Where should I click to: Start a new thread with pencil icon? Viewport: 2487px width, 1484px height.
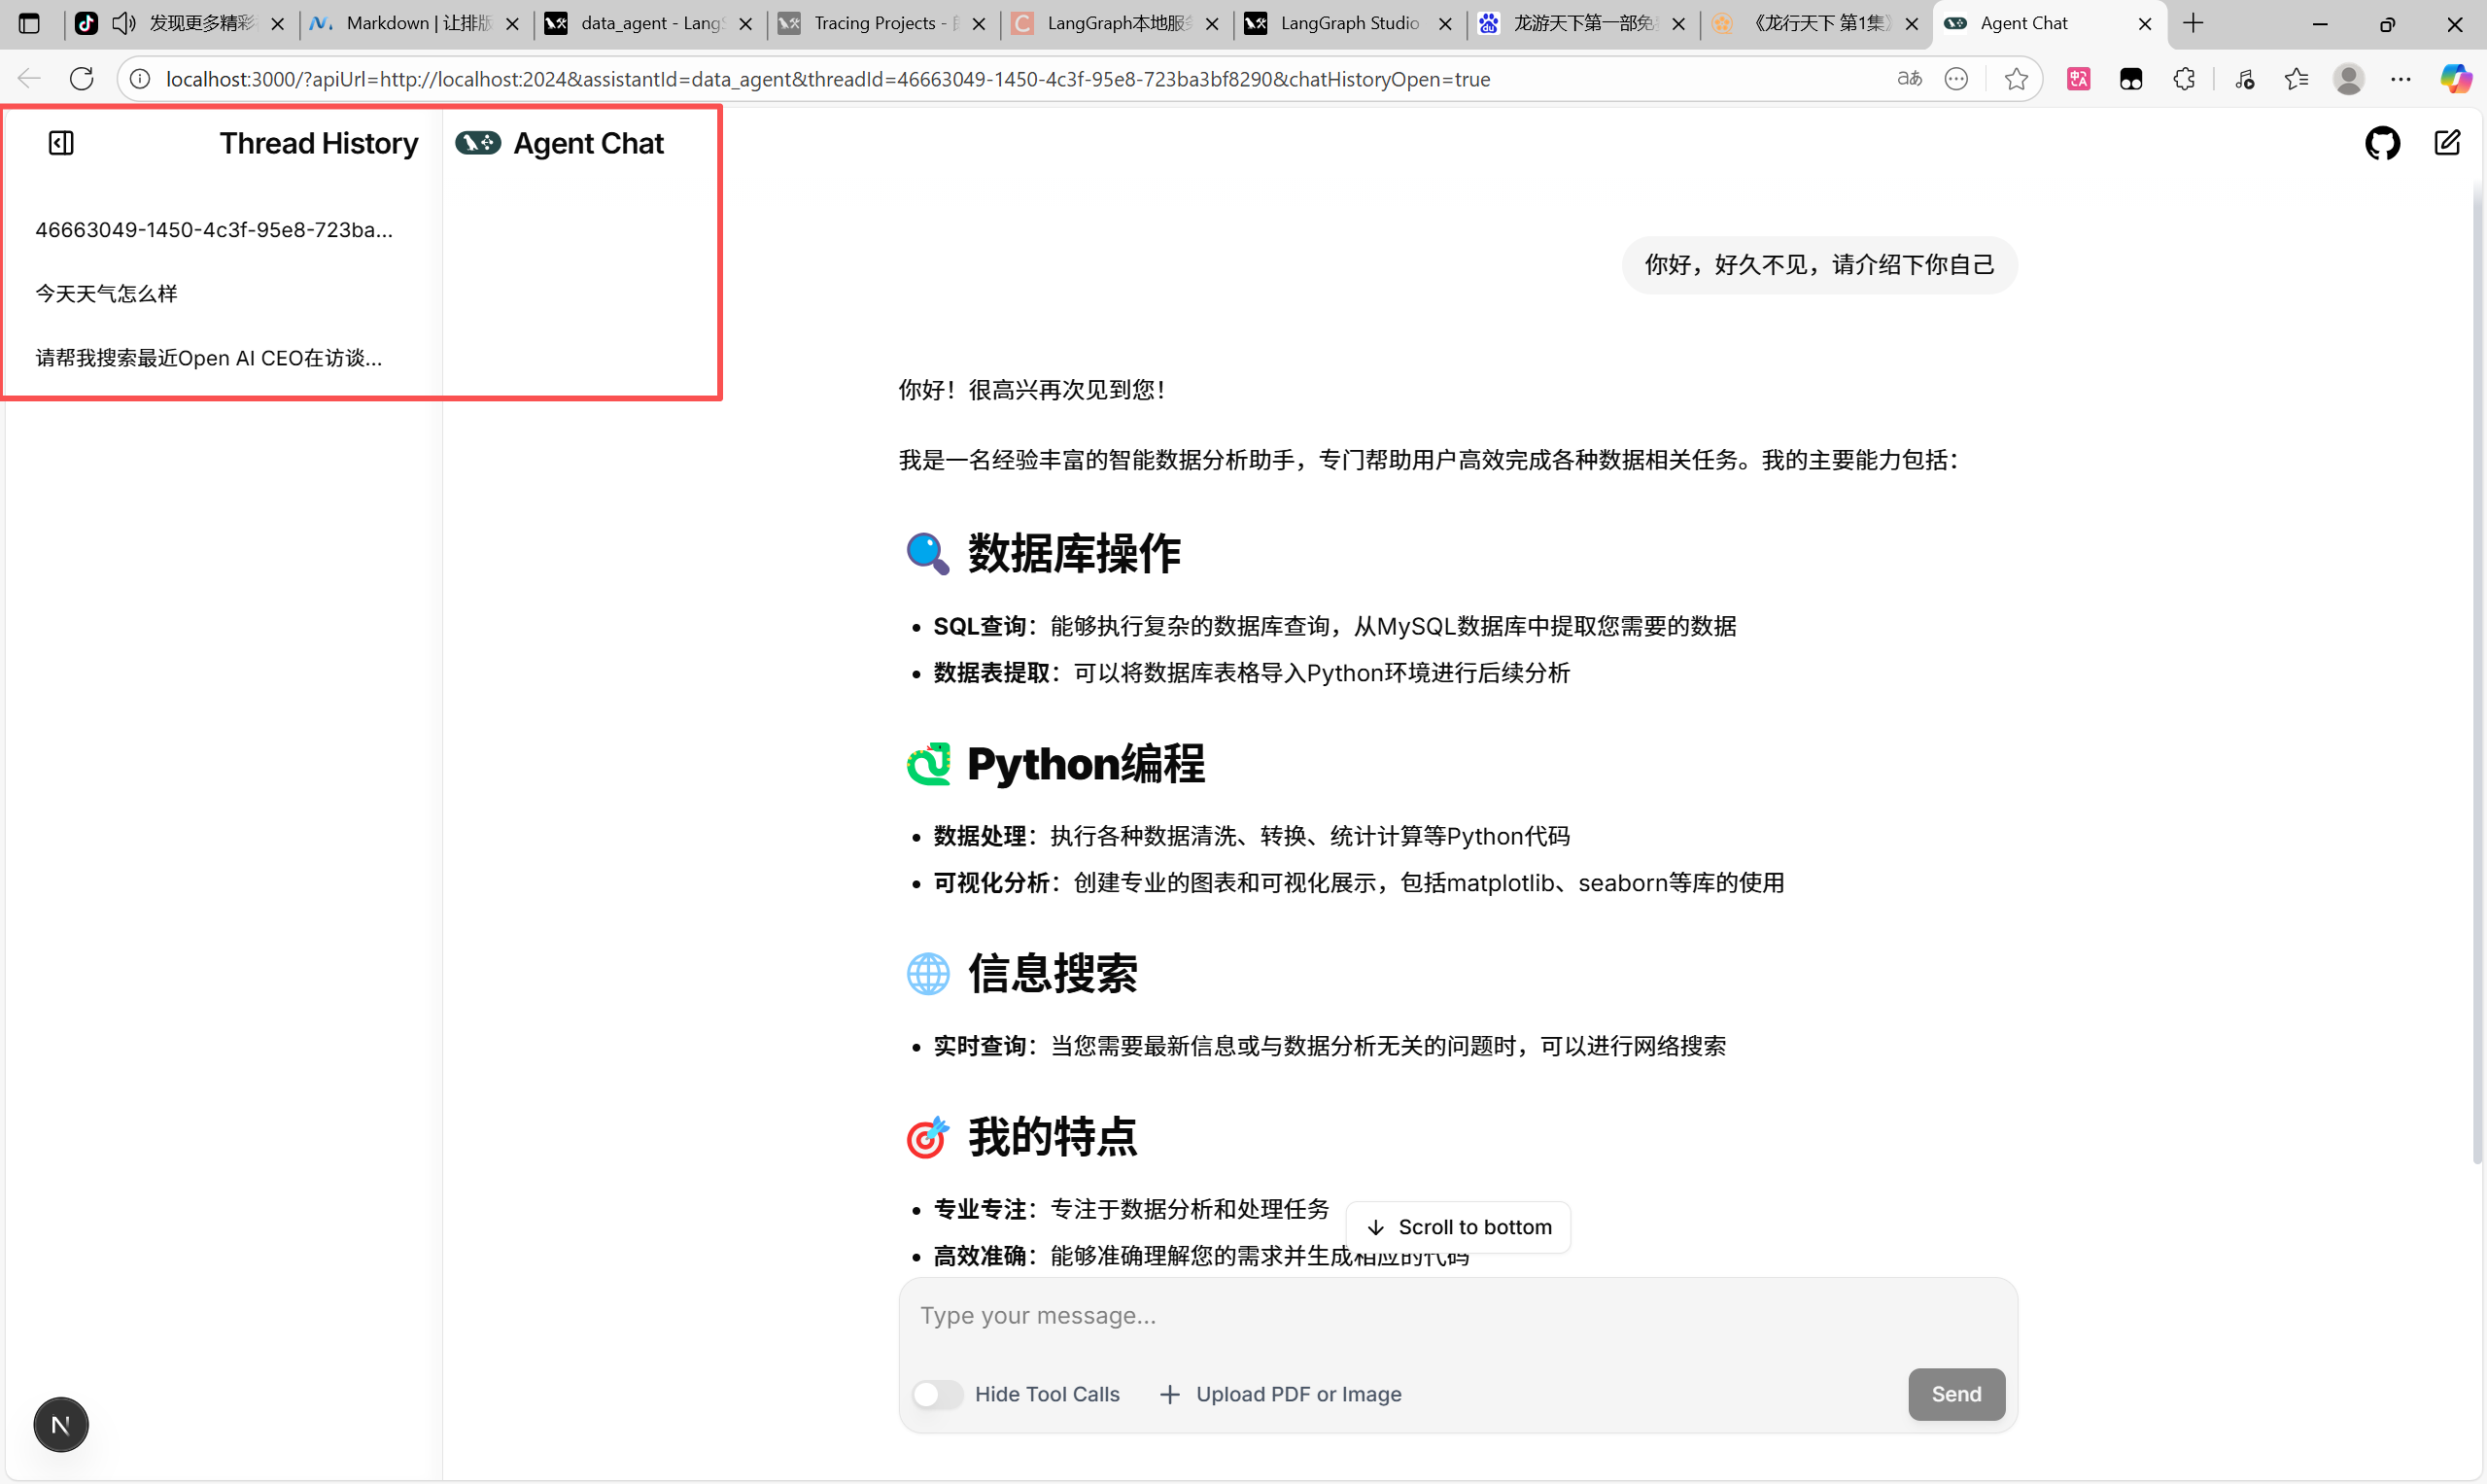[2447, 143]
